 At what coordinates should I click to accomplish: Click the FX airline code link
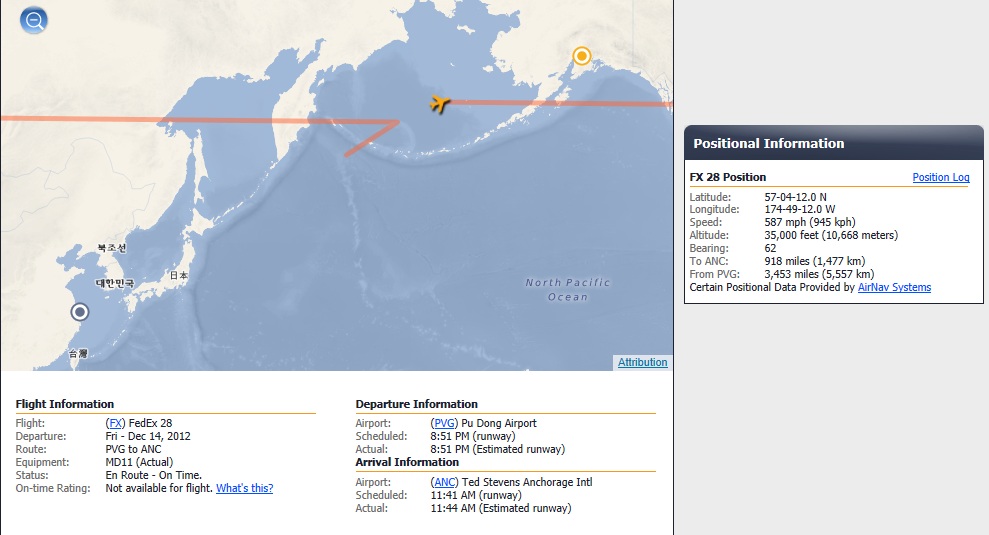point(115,423)
